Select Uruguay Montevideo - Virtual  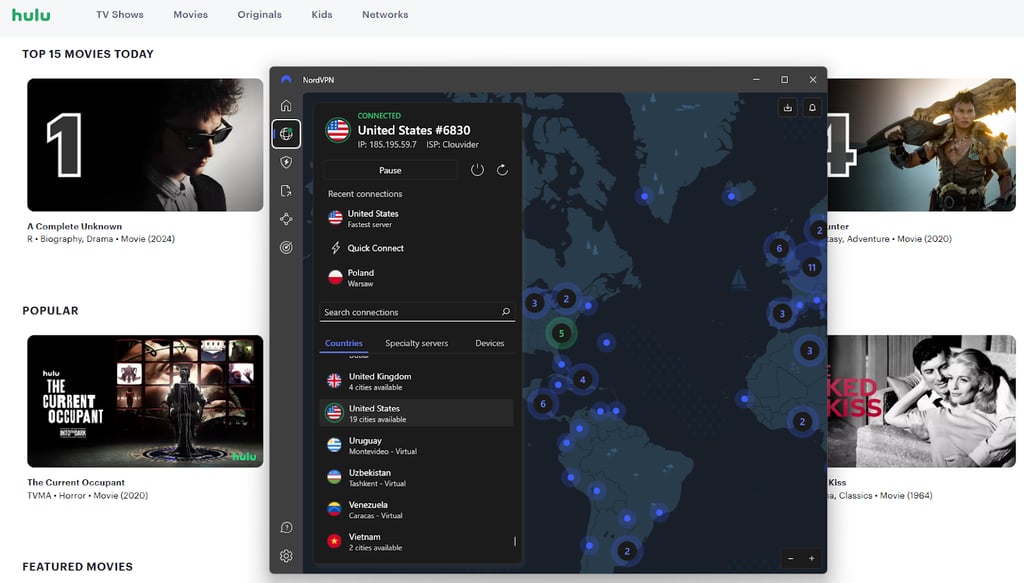tap(417, 445)
